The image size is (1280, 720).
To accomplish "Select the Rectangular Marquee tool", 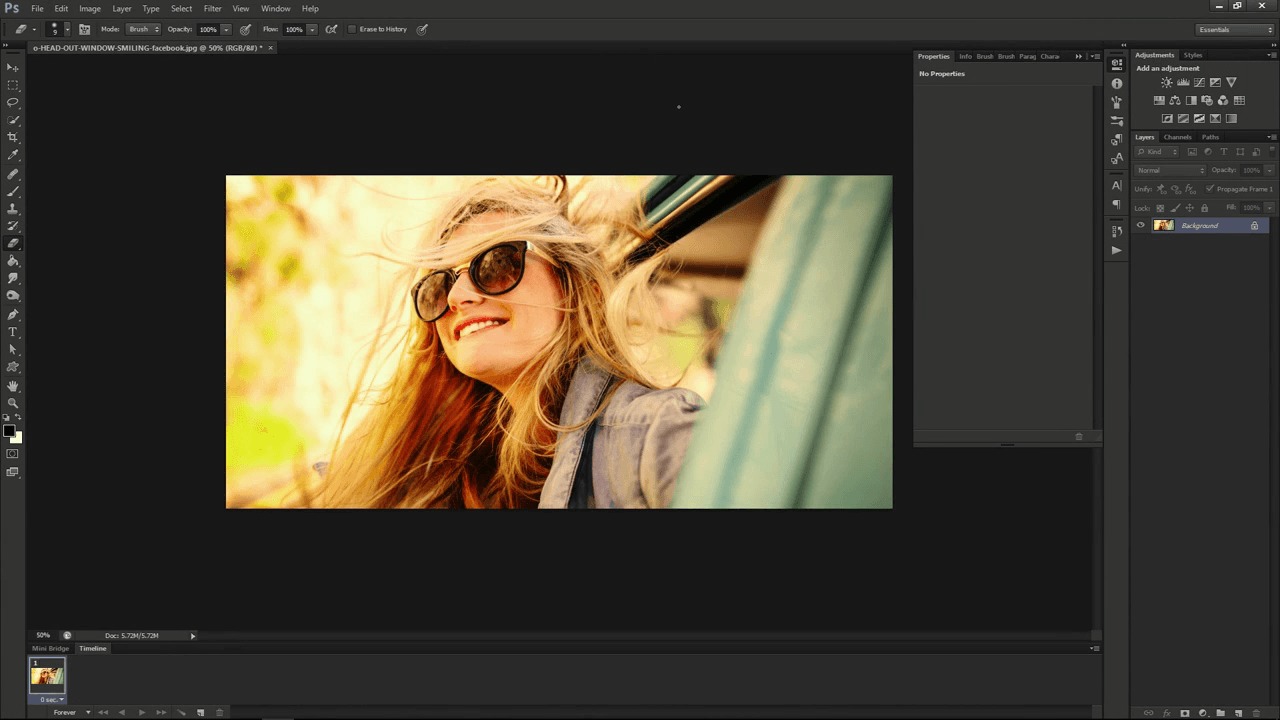I will pos(13,85).
